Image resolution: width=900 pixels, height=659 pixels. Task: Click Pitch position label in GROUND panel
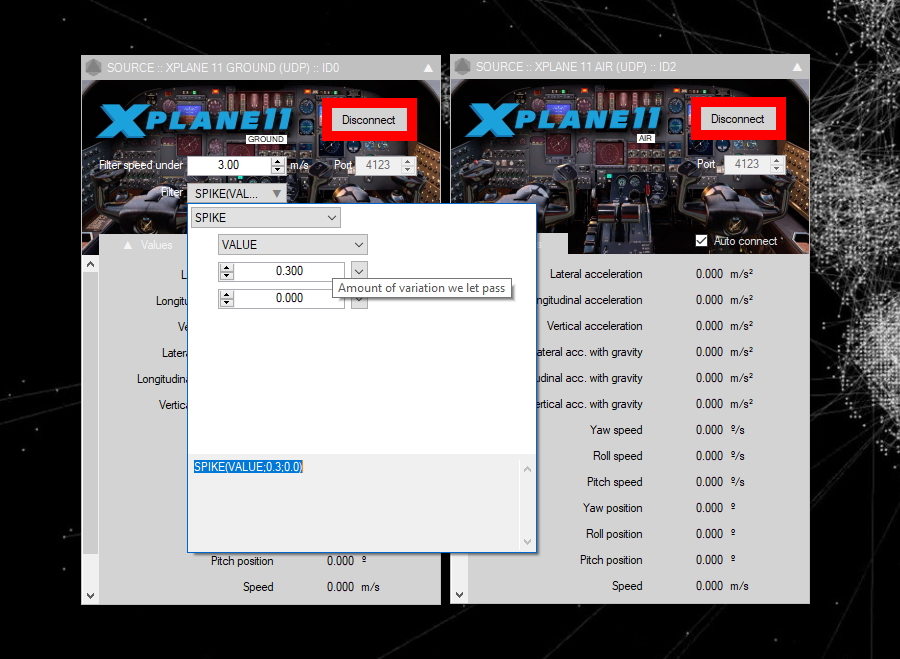(x=242, y=561)
